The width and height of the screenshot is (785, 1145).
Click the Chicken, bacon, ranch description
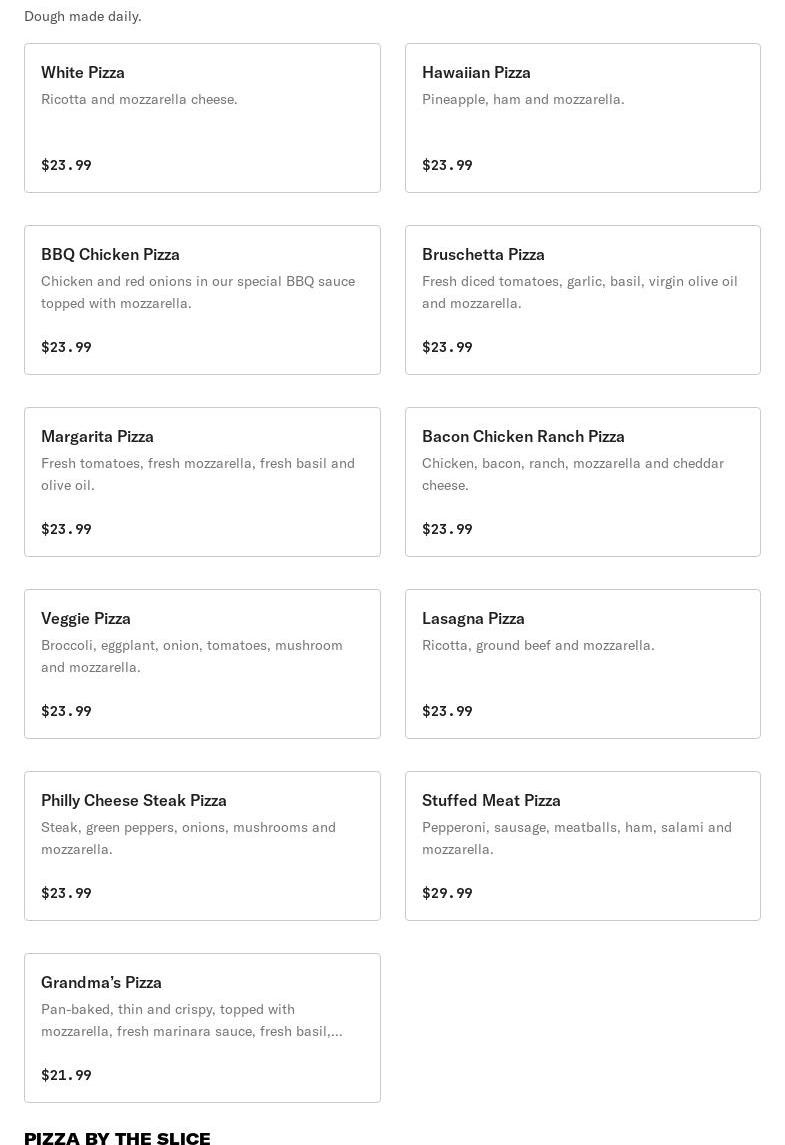(572, 474)
